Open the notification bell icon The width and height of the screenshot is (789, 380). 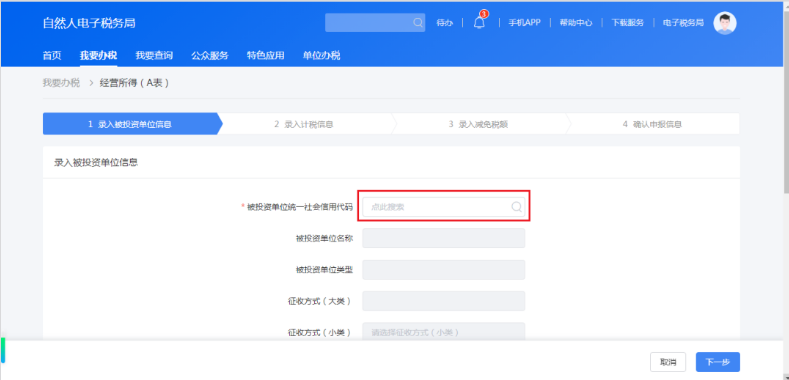480,22
